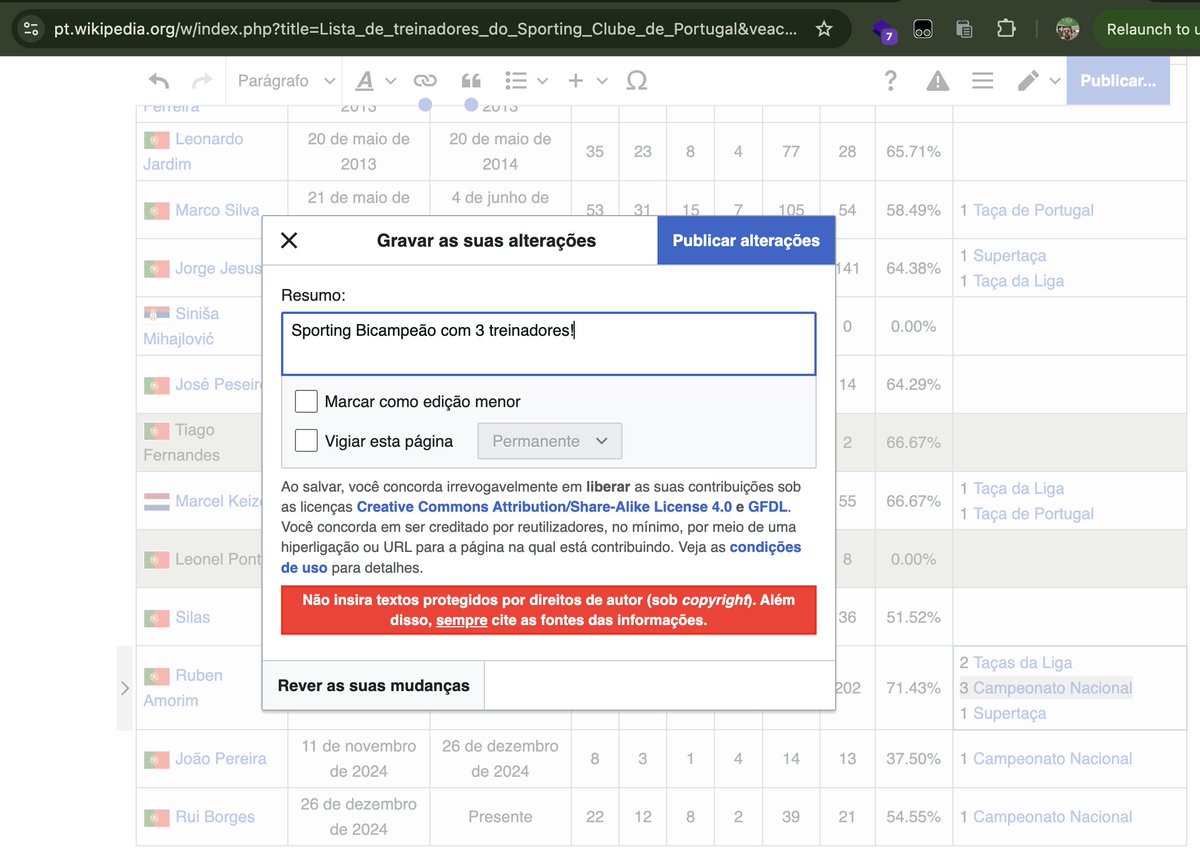Open the GFDL license link

coord(768,507)
